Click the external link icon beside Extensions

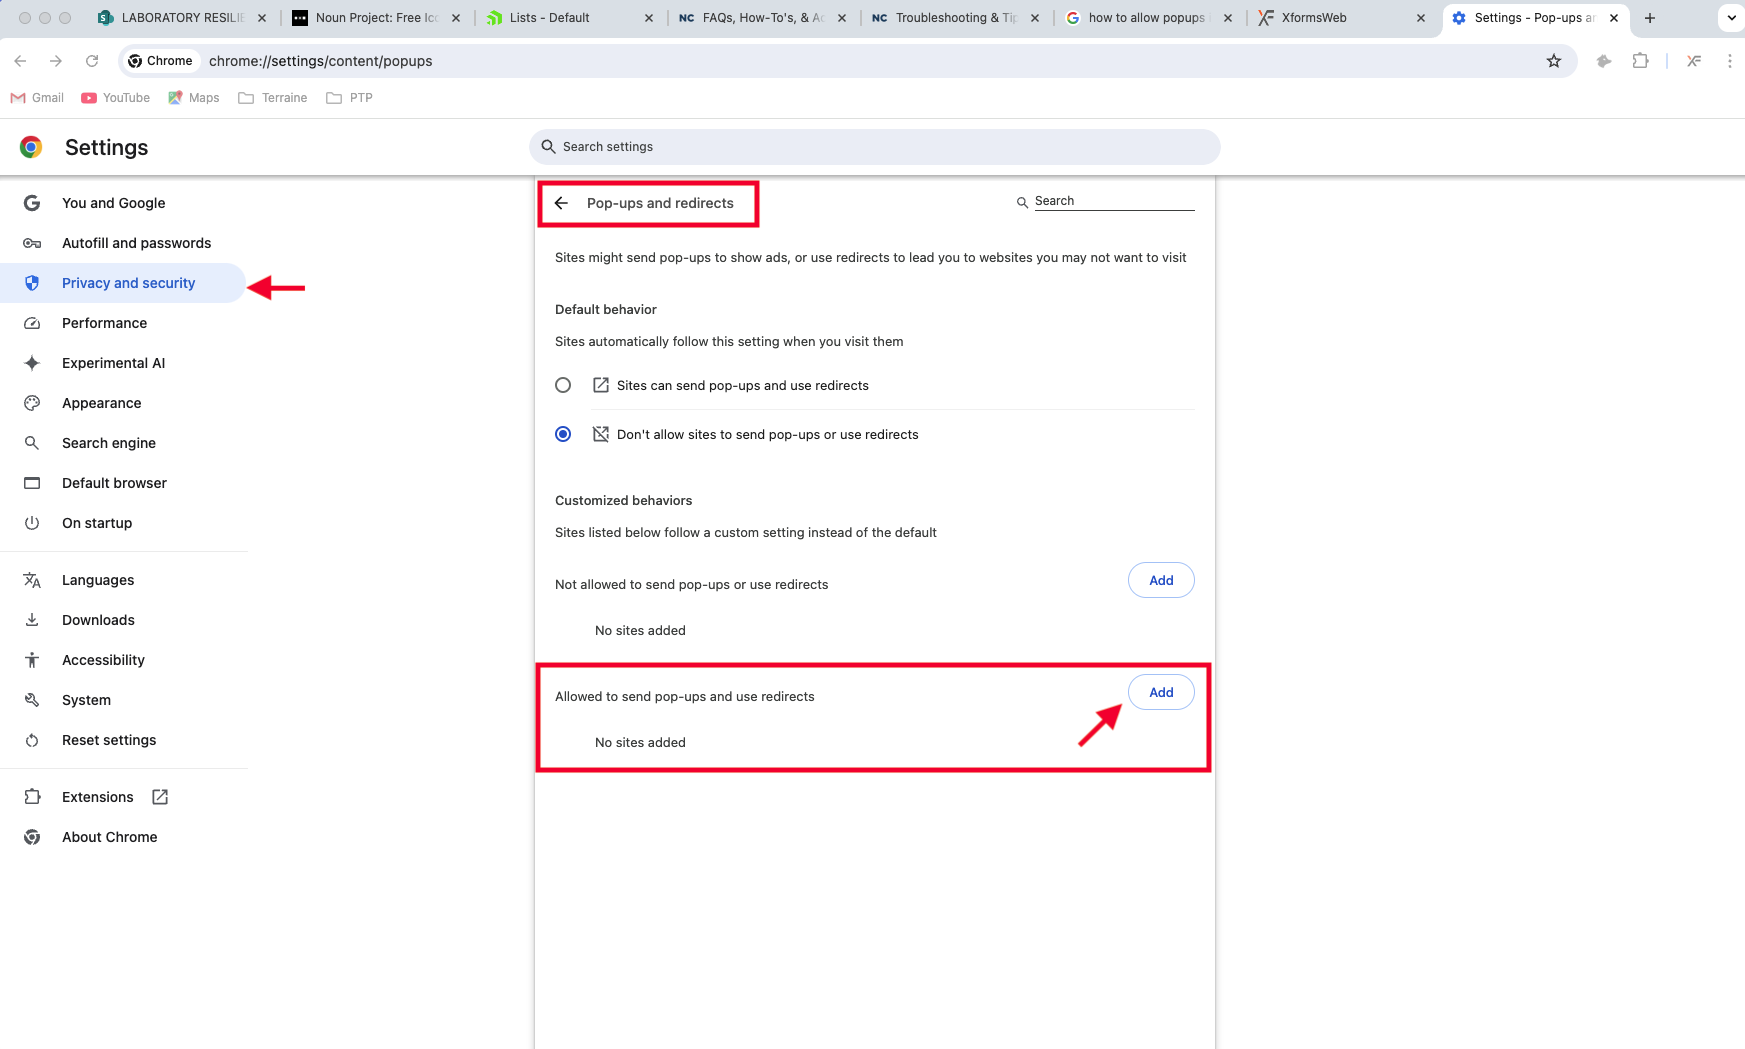pos(160,797)
